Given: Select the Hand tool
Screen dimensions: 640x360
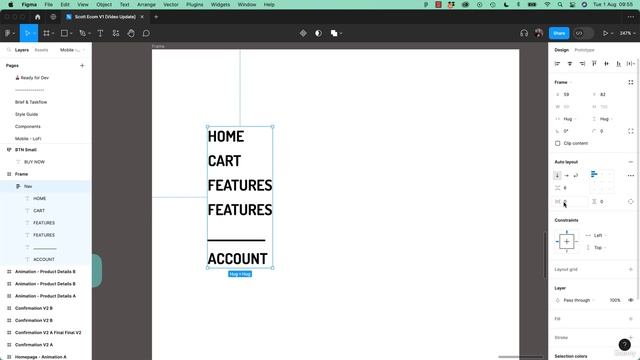Looking at the screenshot, I should pos(131,33).
